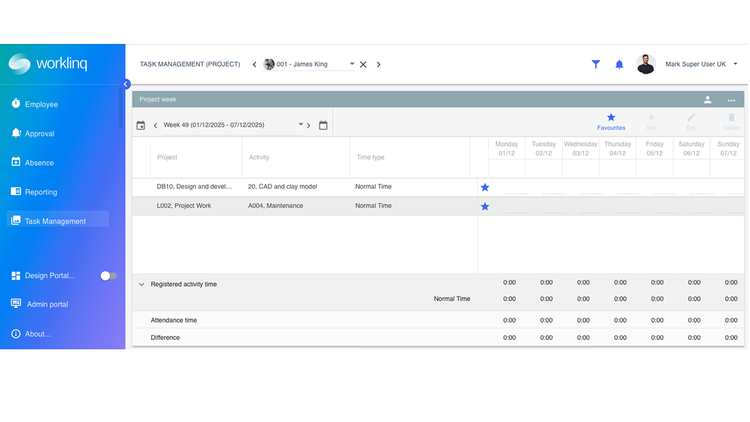
Task: Click the Time type column header
Action: (x=370, y=157)
